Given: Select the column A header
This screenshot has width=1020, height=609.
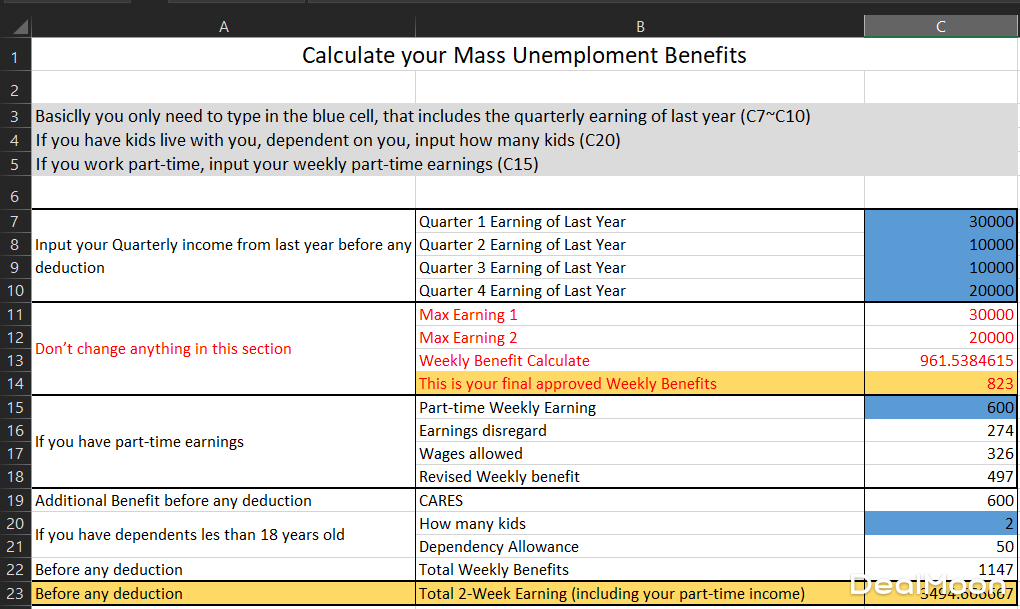Looking at the screenshot, I should click(223, 27).
